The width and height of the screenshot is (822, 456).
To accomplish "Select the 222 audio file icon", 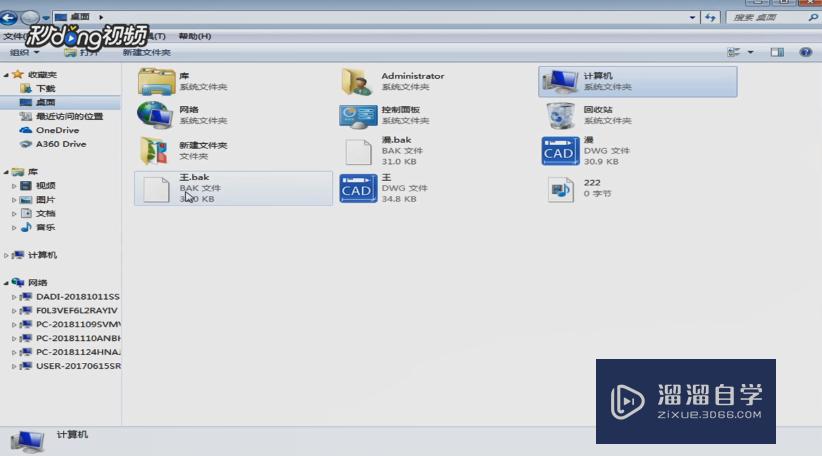I will tap(560, 189).
